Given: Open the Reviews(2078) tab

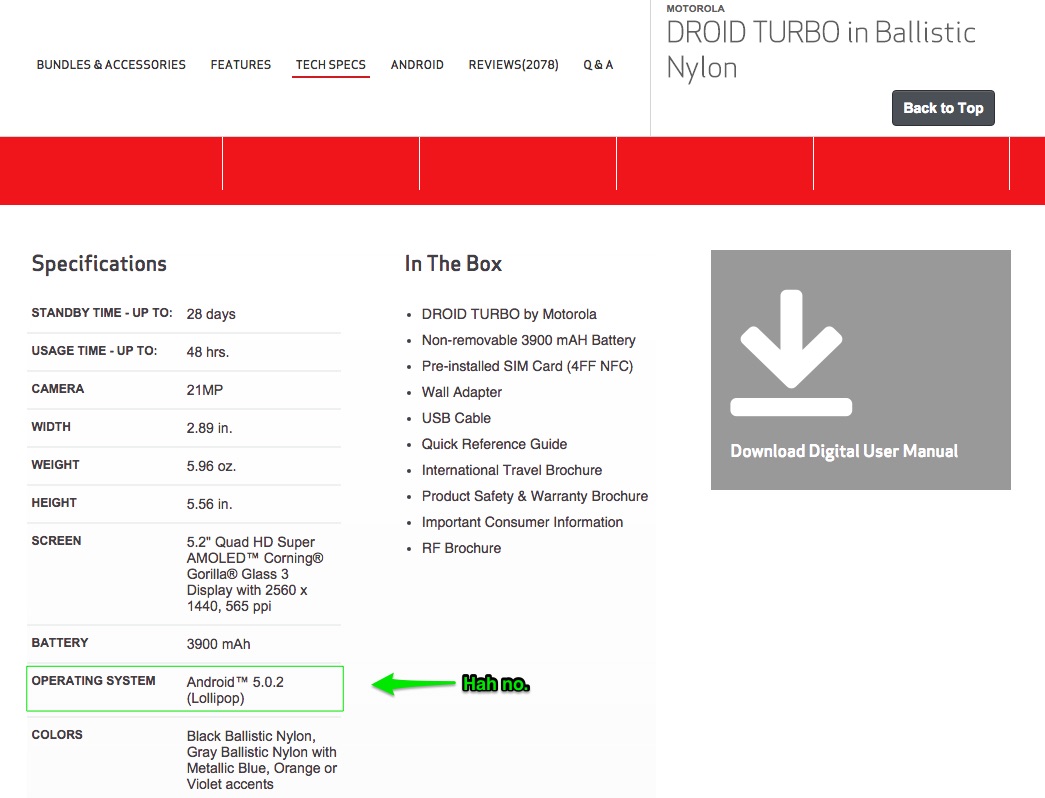Looking at the screenshot, I should coord(513,65).
